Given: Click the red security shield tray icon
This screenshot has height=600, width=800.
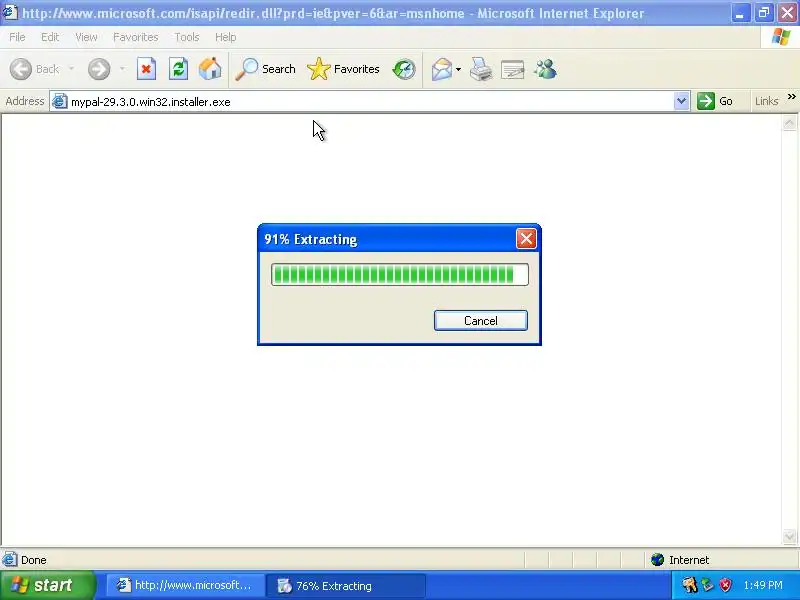Looking at the screenshot, I should click(725, 585).
